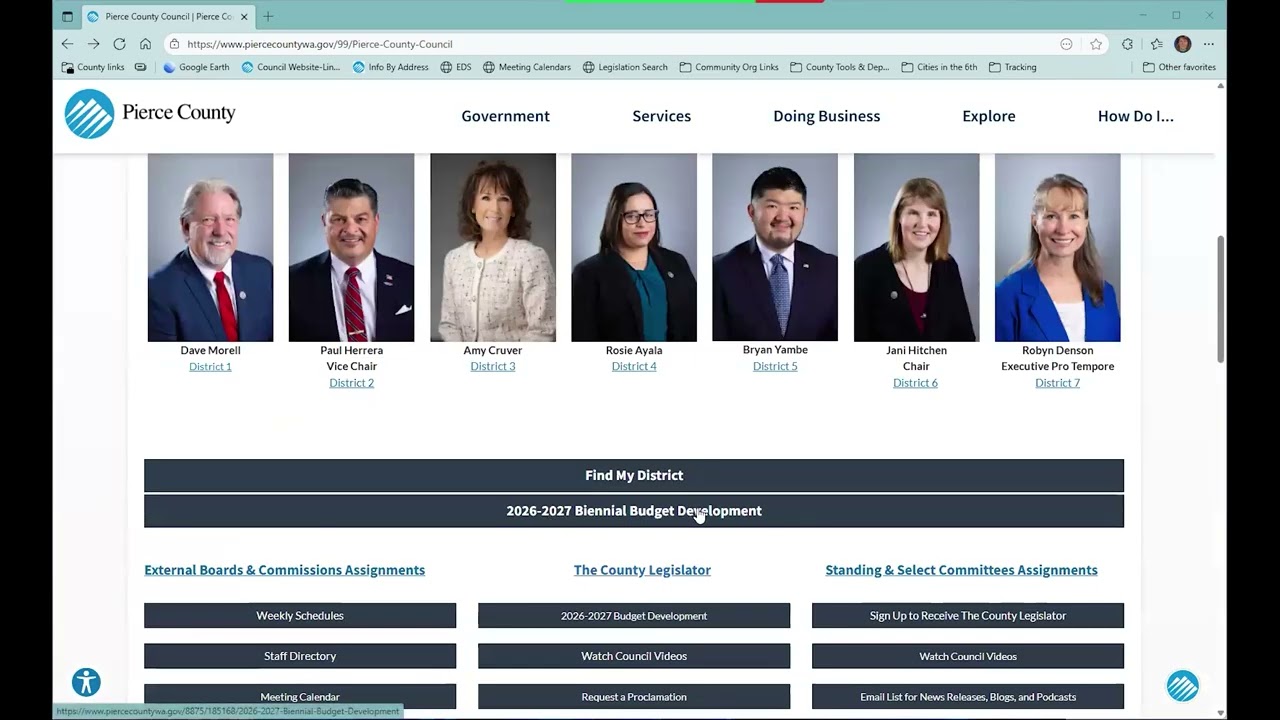
Task: Open the County links bookmark folder
Action: 93,67
